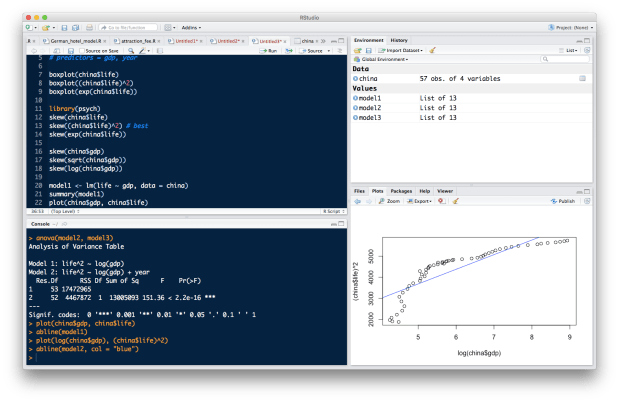Viewport: 619px width, 402px height.
Task: Refresh the current plot icon
Action: 587,201
